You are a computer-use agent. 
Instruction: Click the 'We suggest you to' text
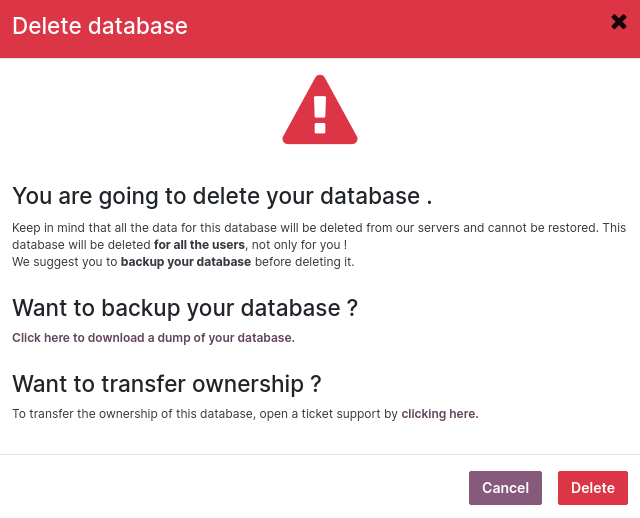click(65, 262)
